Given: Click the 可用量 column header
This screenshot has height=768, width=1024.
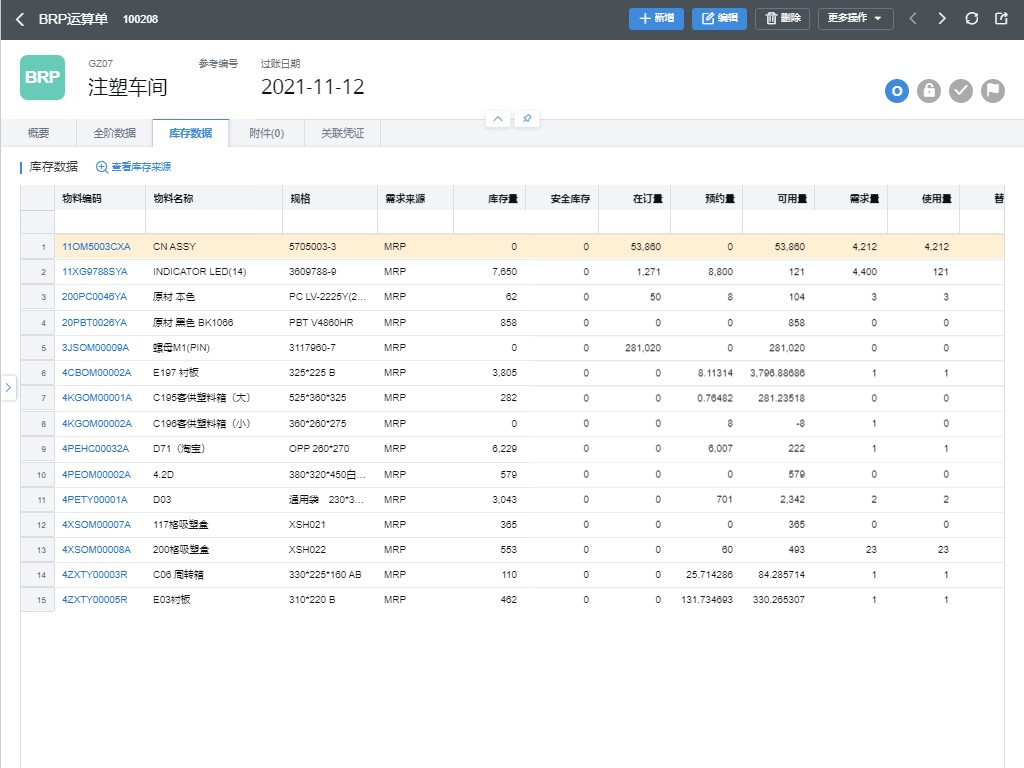Looking at the screenshot, I should (x=778, y=199).
